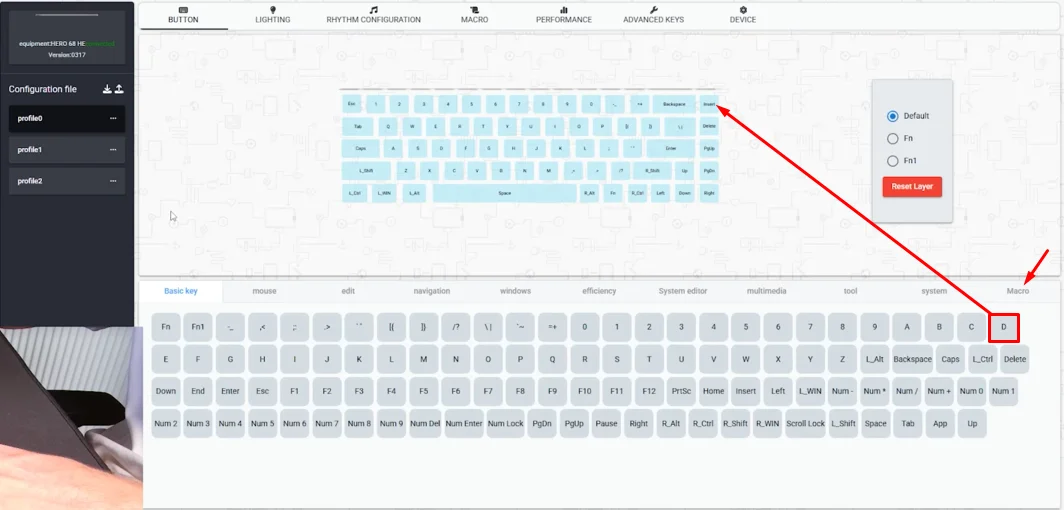
Task: Open profile1 three-dot options menu
Action: pyautogui.click(x=113, y=149)
